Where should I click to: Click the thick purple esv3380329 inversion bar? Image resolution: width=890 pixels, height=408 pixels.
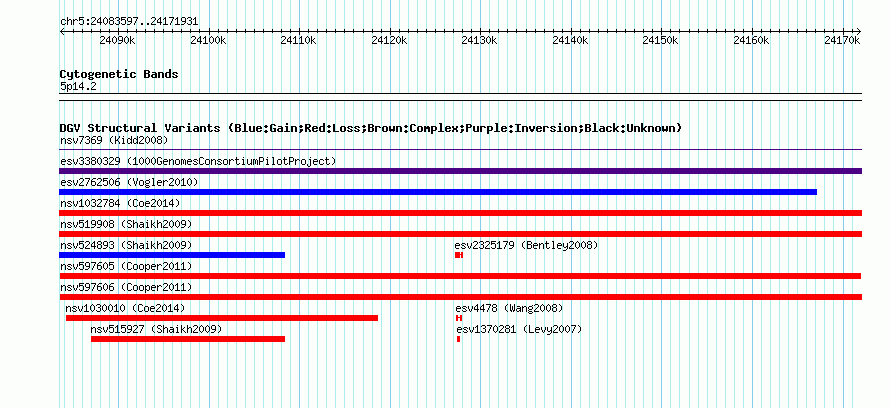tap(460, 171)
